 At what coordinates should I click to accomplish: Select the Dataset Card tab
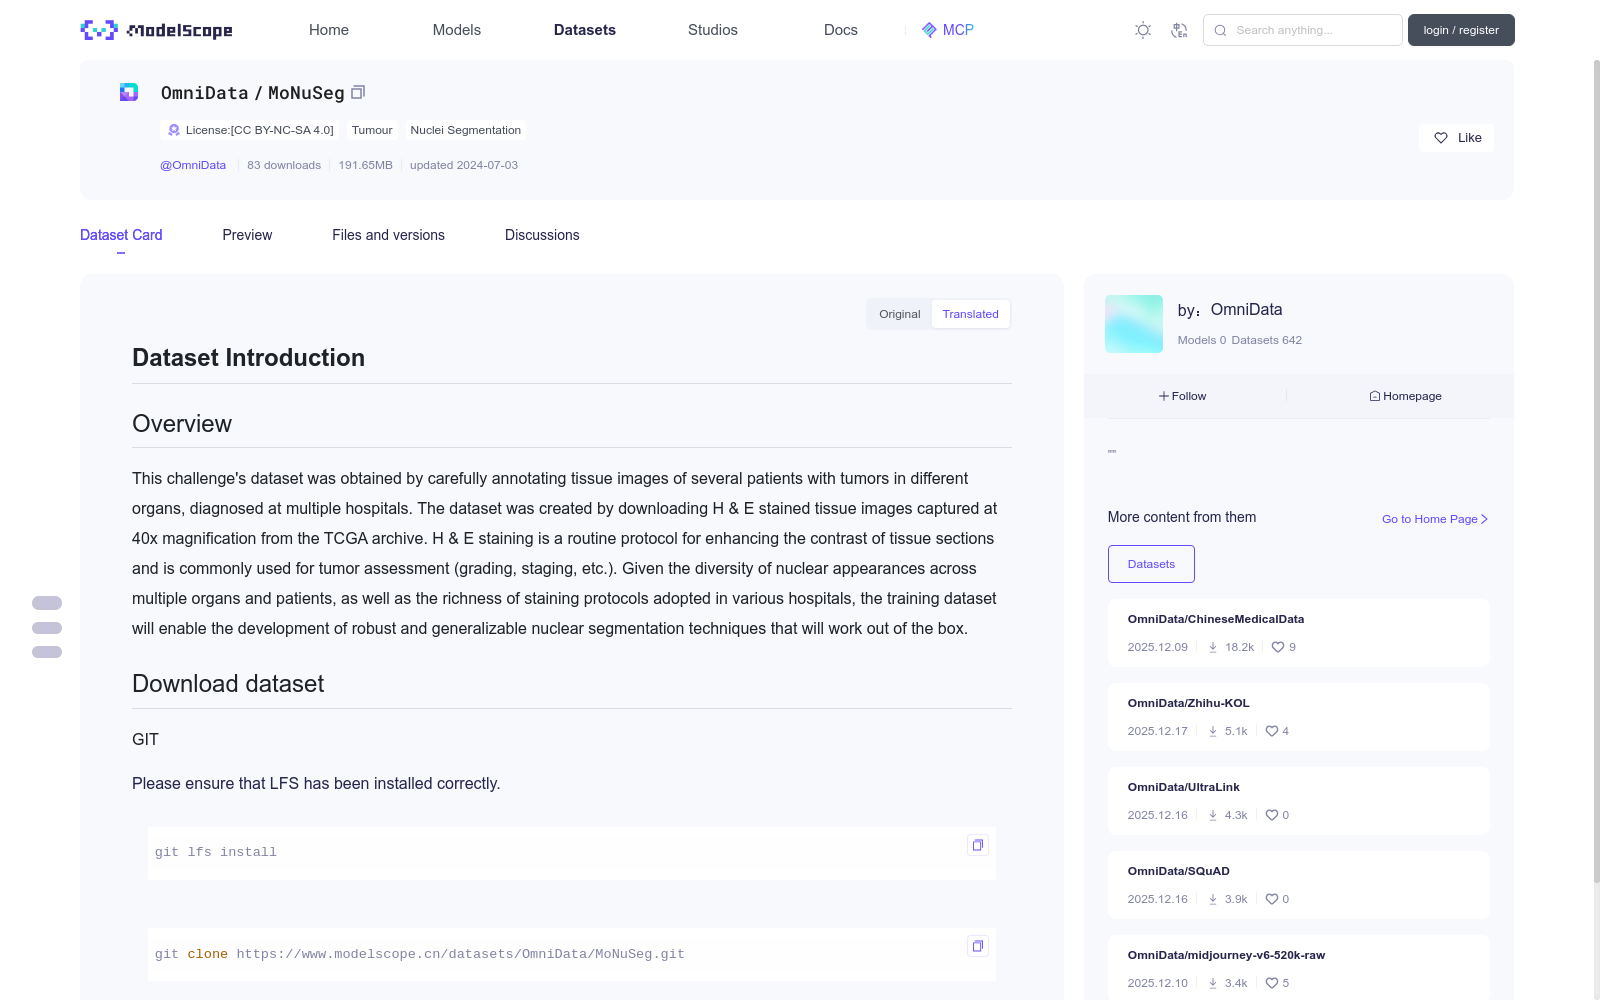coord(121,235)
